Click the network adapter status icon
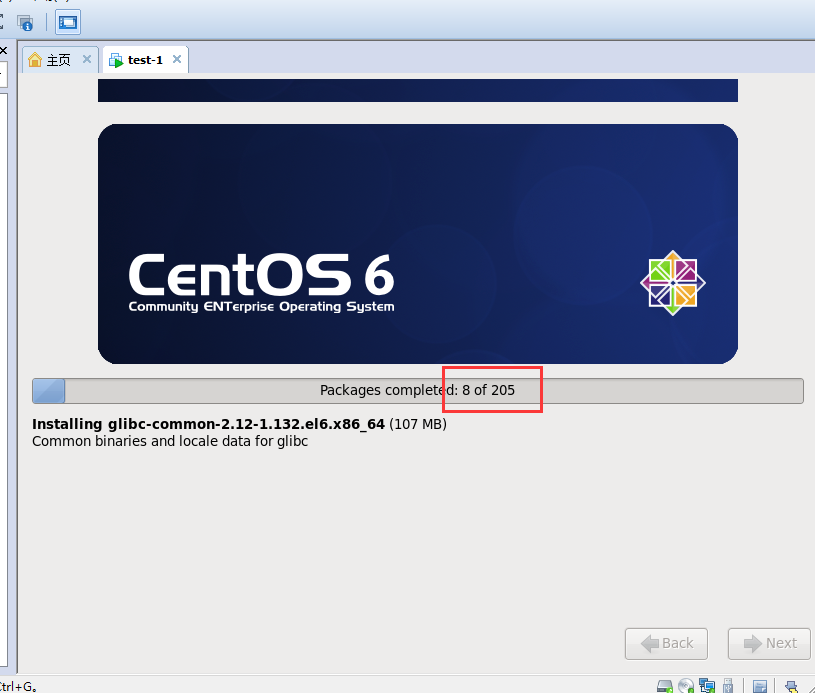 (707, 686)
